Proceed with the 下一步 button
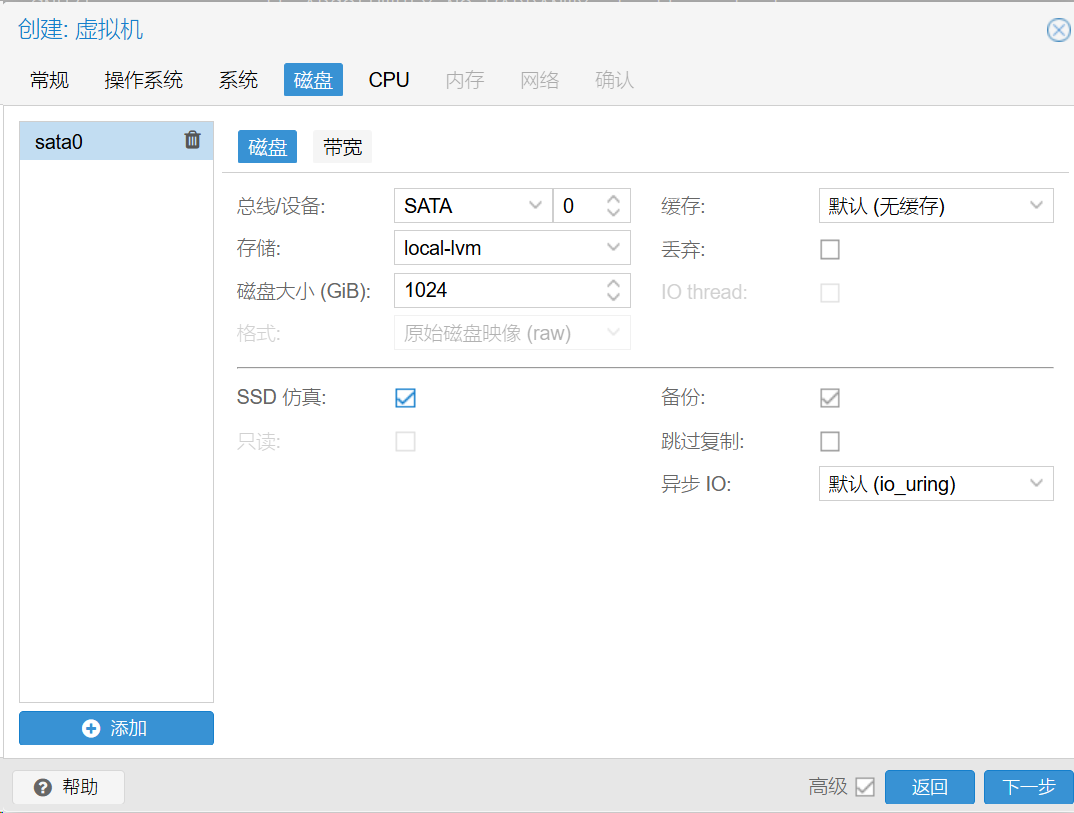 coord(1029,787)
